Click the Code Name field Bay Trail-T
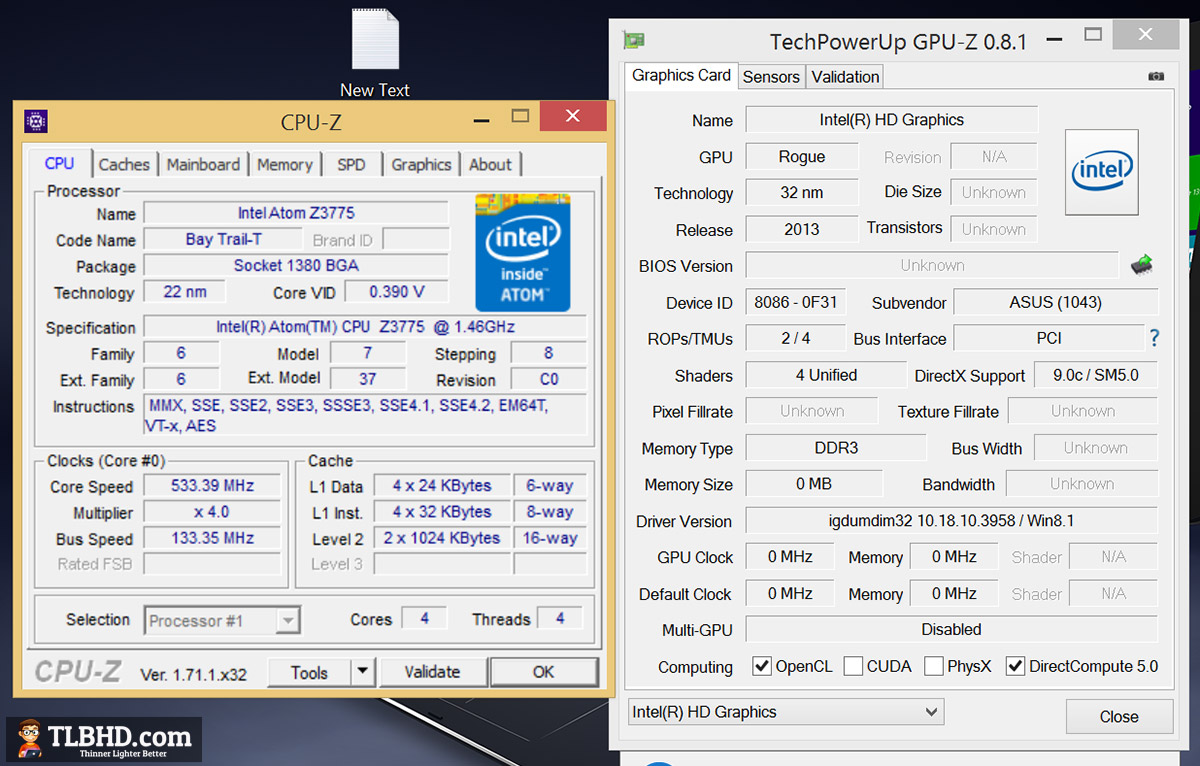This screenshot has width=1200, height=766. 223,240
